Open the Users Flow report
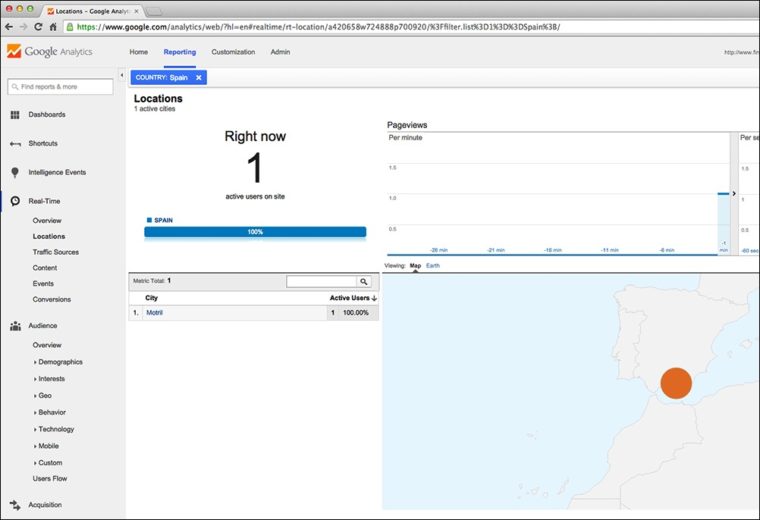This screenshot has width=760, height=520. (x=50, y=479)
